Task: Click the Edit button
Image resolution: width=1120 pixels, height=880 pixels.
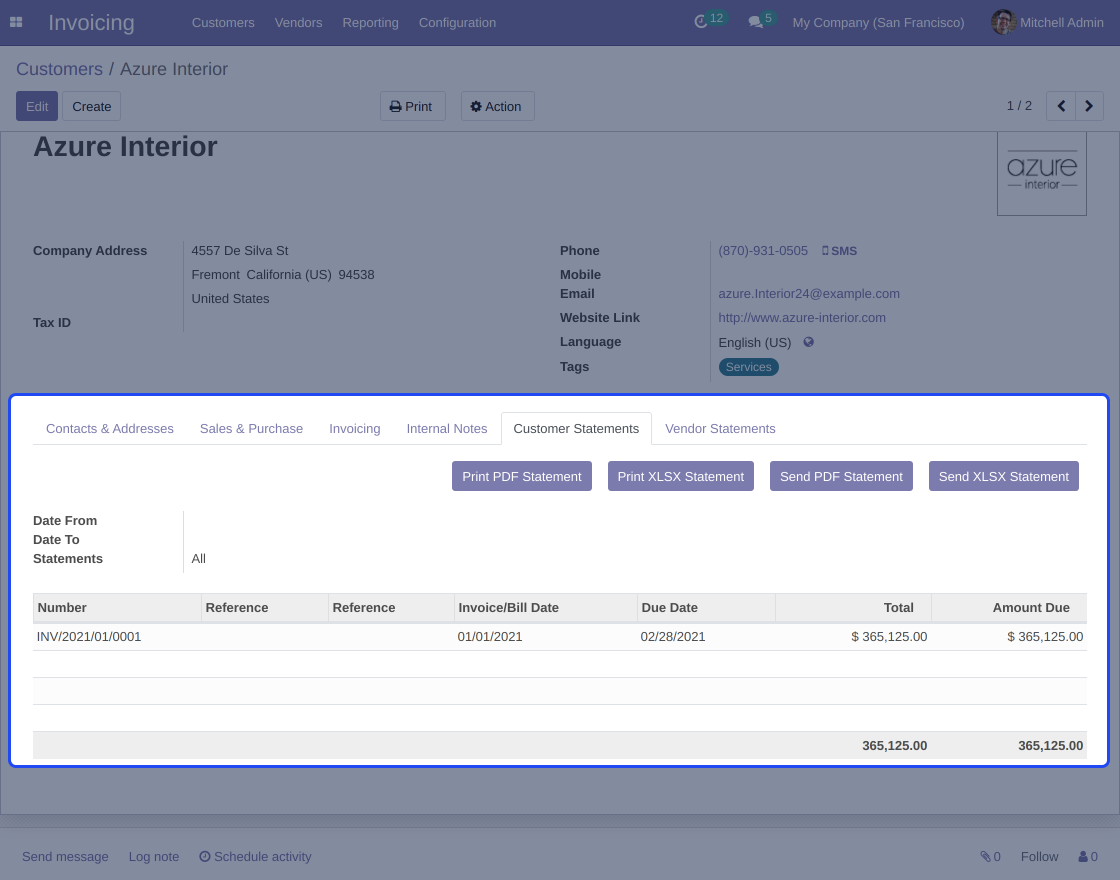Action: click(37, 106)
